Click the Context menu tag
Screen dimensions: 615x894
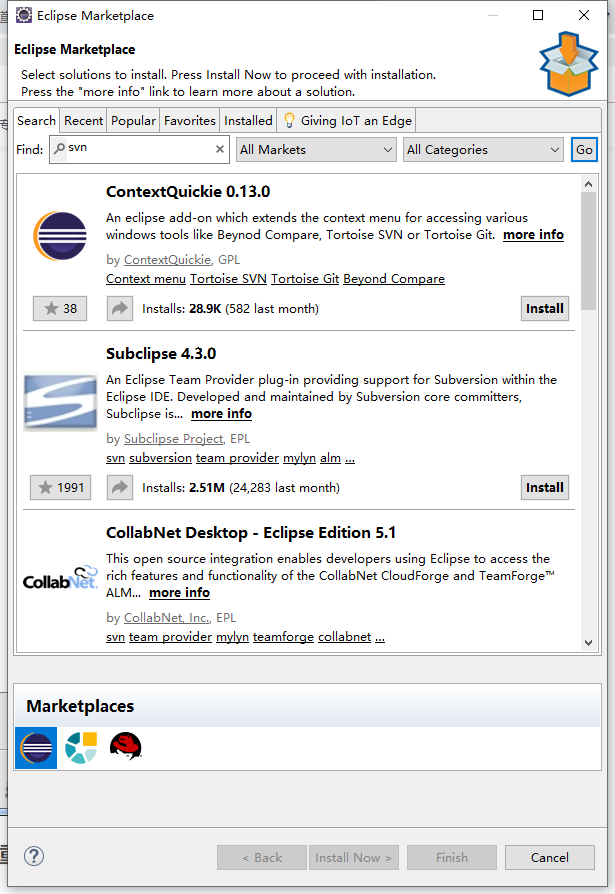click(146, 279)
